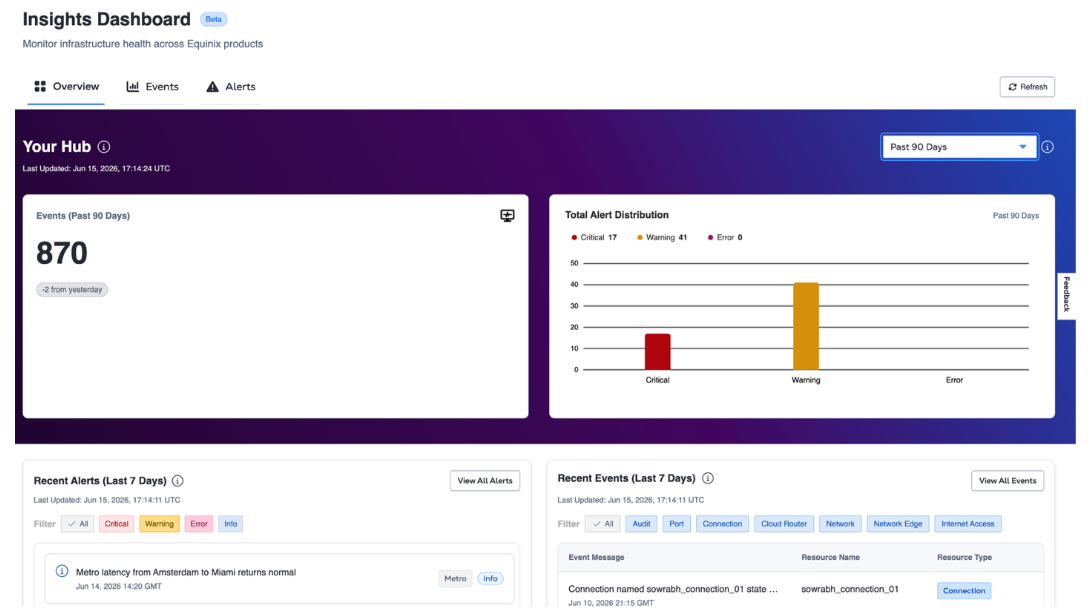Click the red Critical bar in chart
The height and width of the screenshot is (614, 1088).
click(657, 352)
